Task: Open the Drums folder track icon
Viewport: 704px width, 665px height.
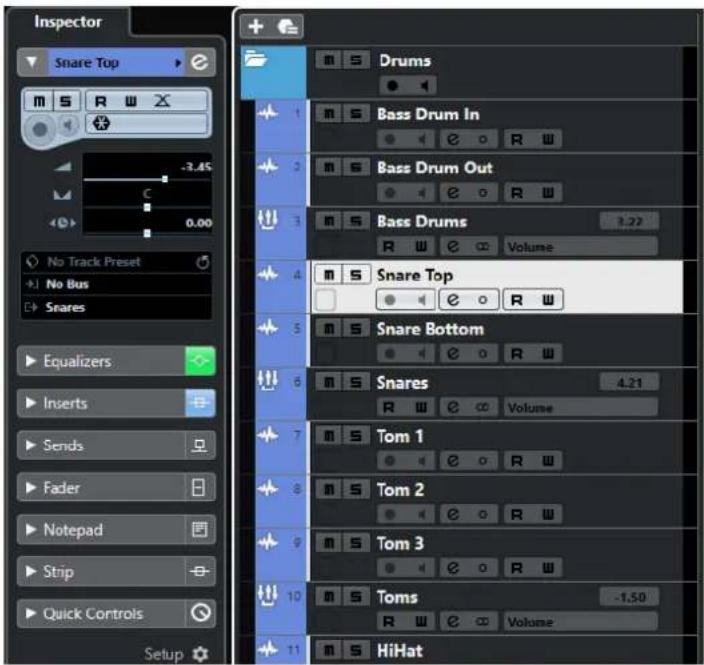Action: [256, 59]
